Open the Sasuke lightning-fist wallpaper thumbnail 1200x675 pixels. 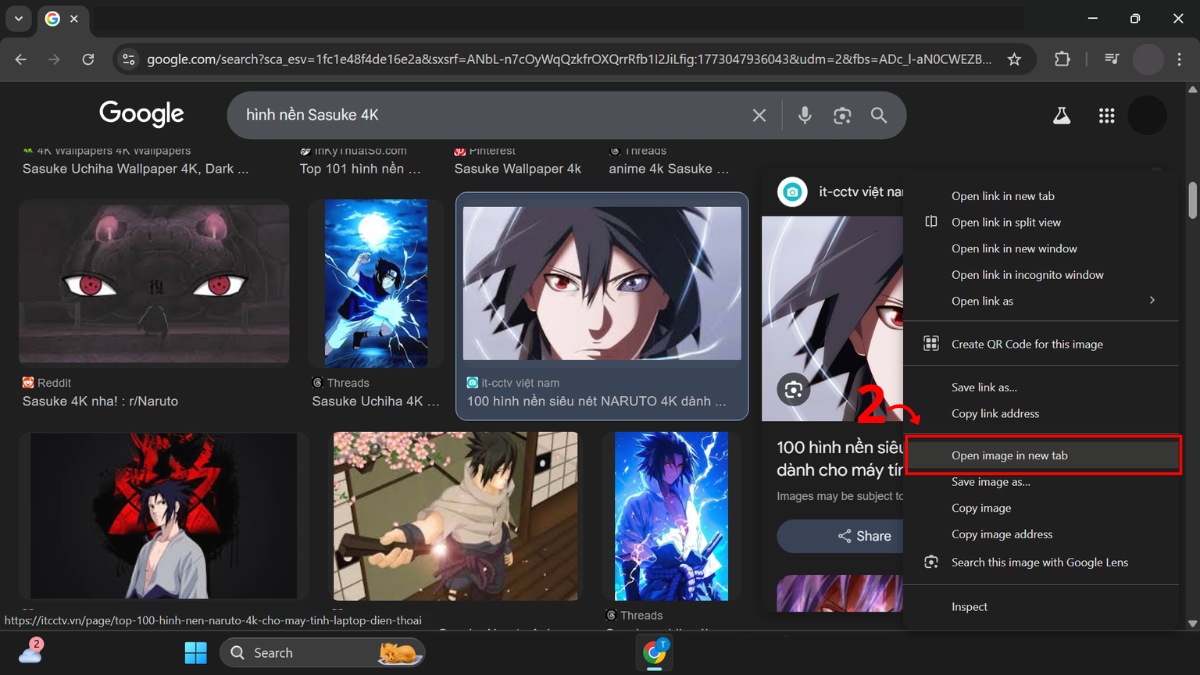376,283
